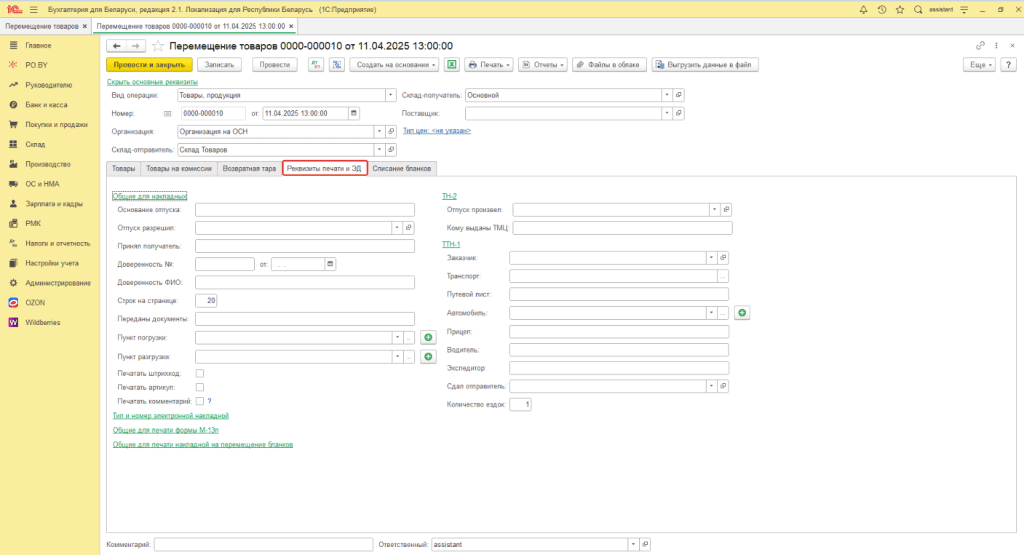The image size is (1024, 555).
Task: Expand Склад-отправитель dropdown arrow
Action: pyautogui.click(x=379, y=150)
